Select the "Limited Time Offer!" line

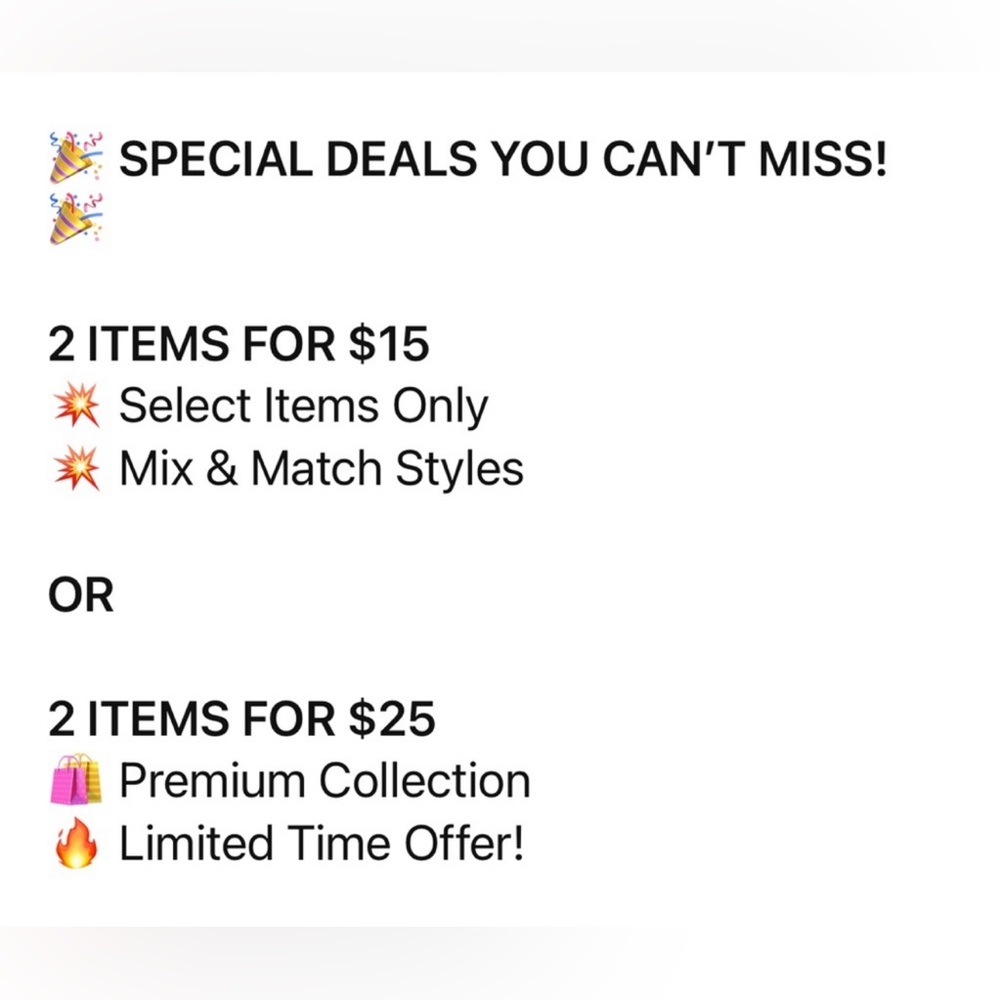(x=321, y=844)
